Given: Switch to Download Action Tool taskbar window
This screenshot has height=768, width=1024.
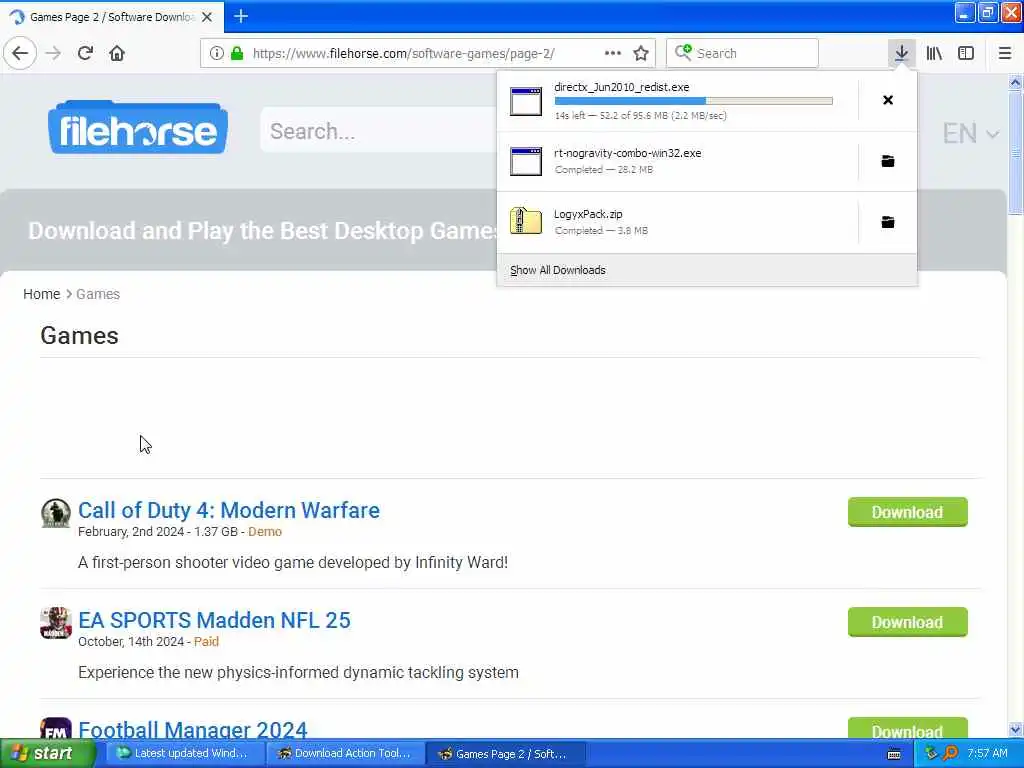Looking at the screenshot, I should 345,753.
